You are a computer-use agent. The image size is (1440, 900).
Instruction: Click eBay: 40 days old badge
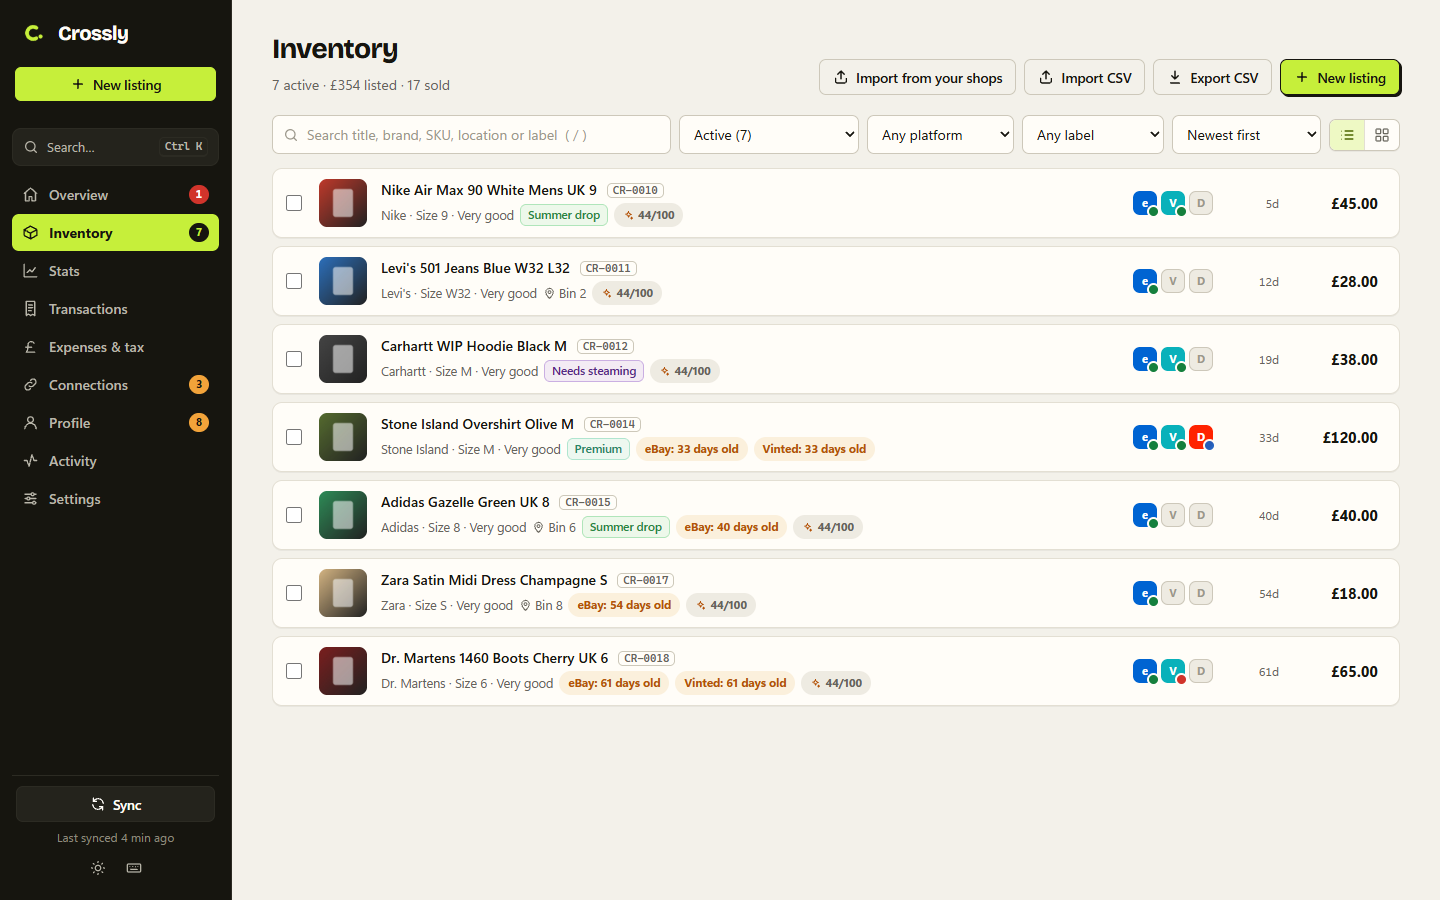pos(731,527)
